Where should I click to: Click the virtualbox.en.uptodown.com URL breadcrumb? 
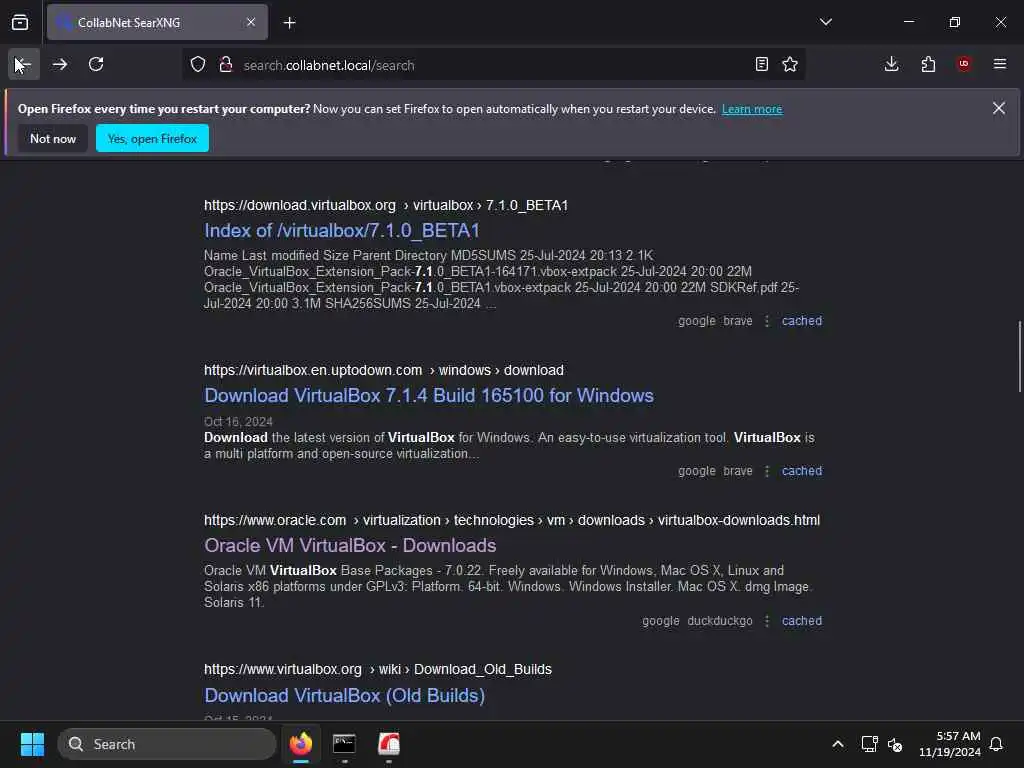pyautogui.click(x=384, y=370)
